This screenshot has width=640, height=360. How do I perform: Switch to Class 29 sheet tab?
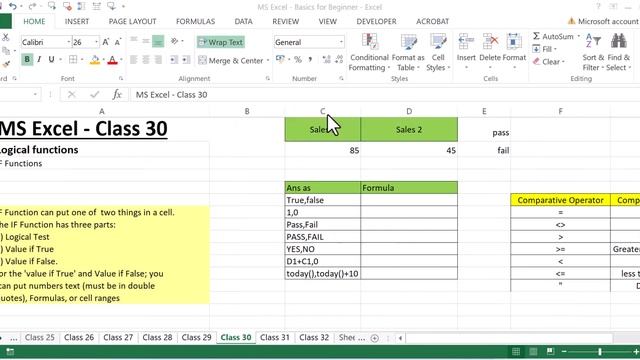pyautogui.click(x=196, y=338)
